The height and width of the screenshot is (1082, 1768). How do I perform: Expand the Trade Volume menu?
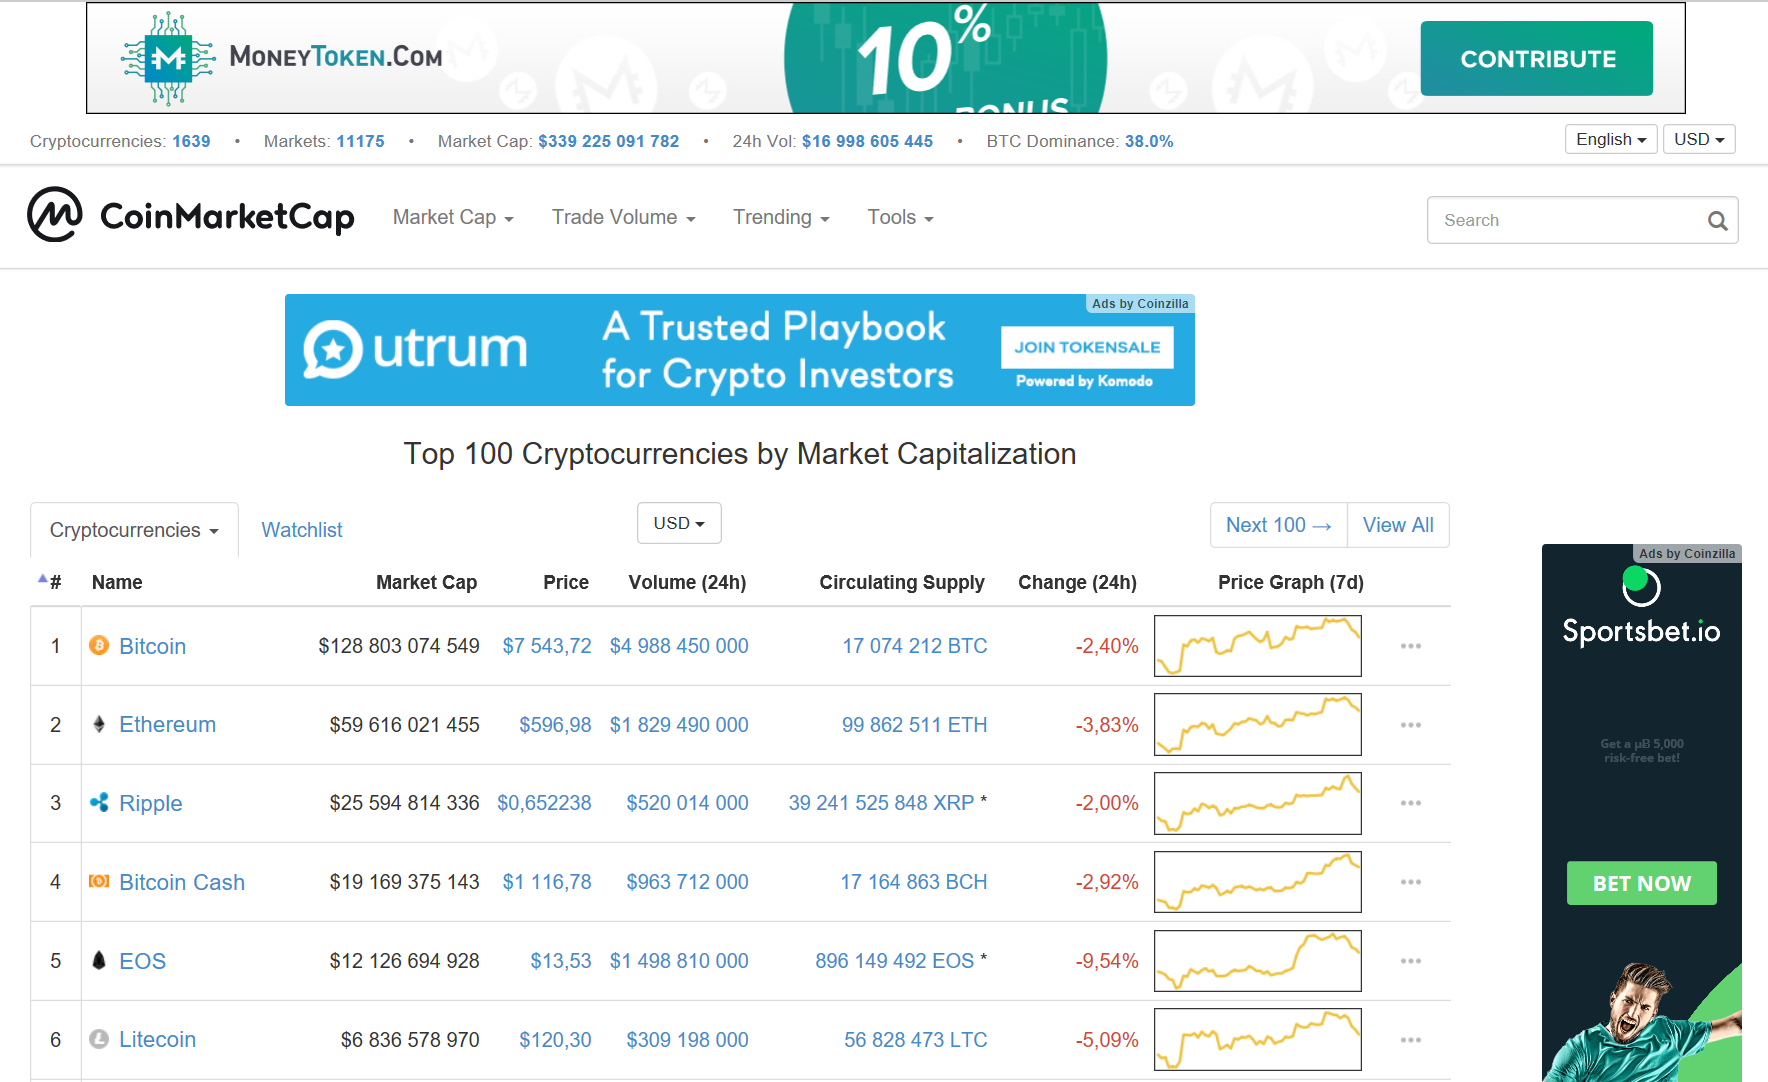(623, 217)
